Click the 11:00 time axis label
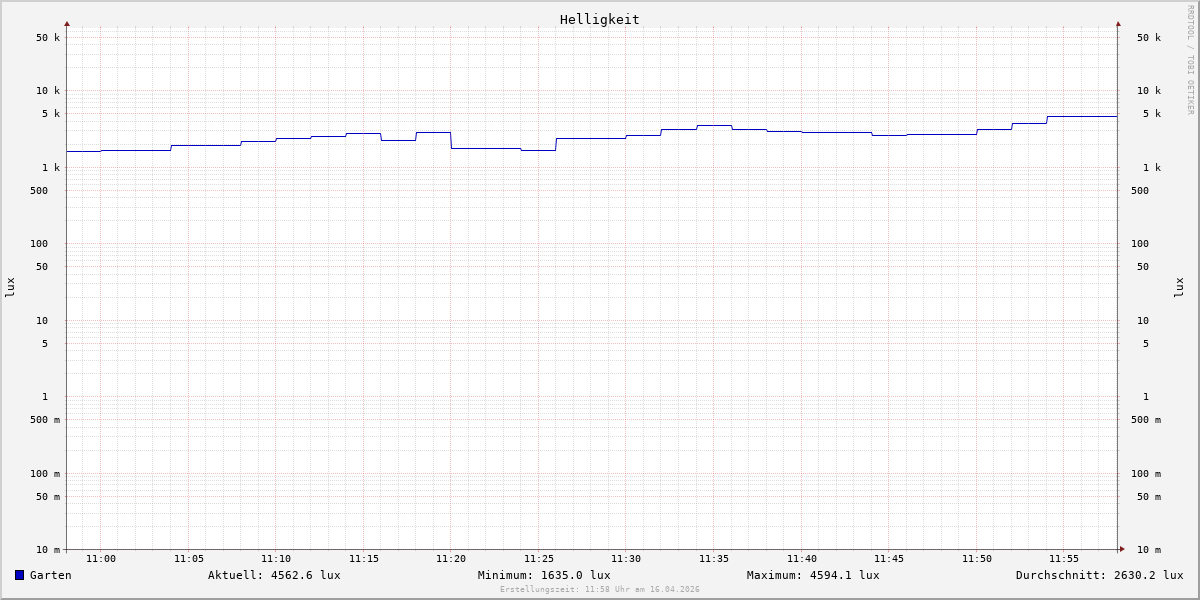Screen dimensions: 1200x600 (x=101, y=559)
